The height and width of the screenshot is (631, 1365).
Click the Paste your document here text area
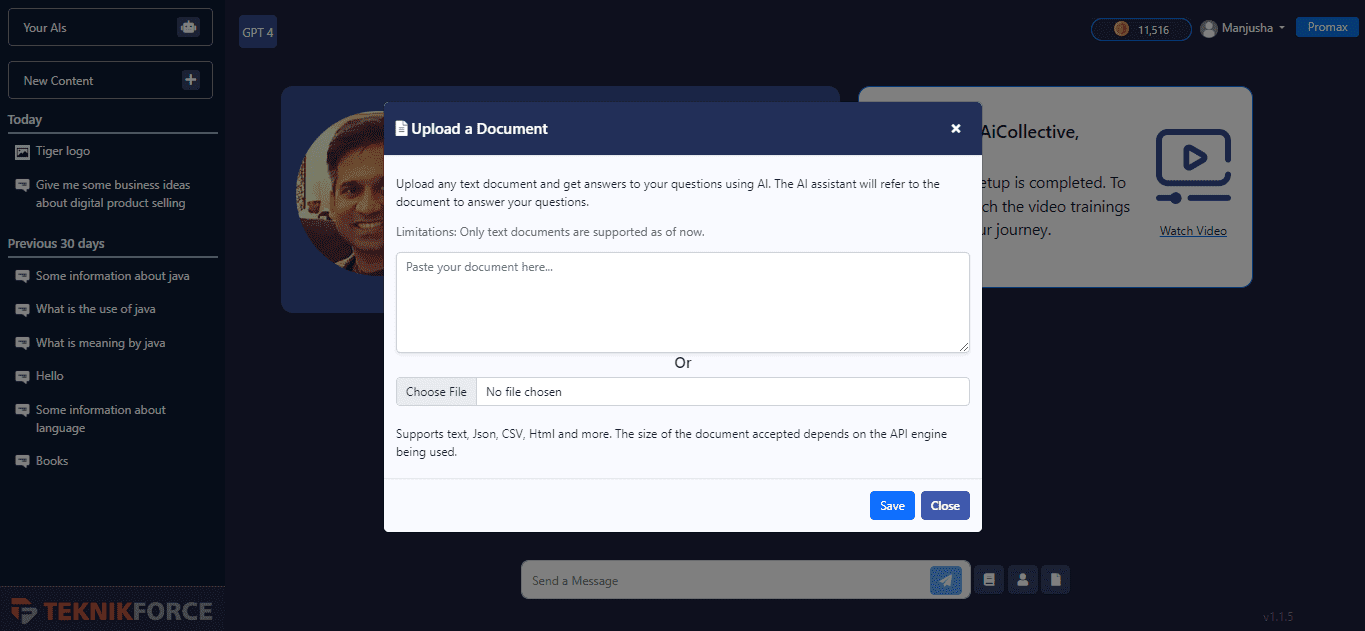click(x=682, y=302)
